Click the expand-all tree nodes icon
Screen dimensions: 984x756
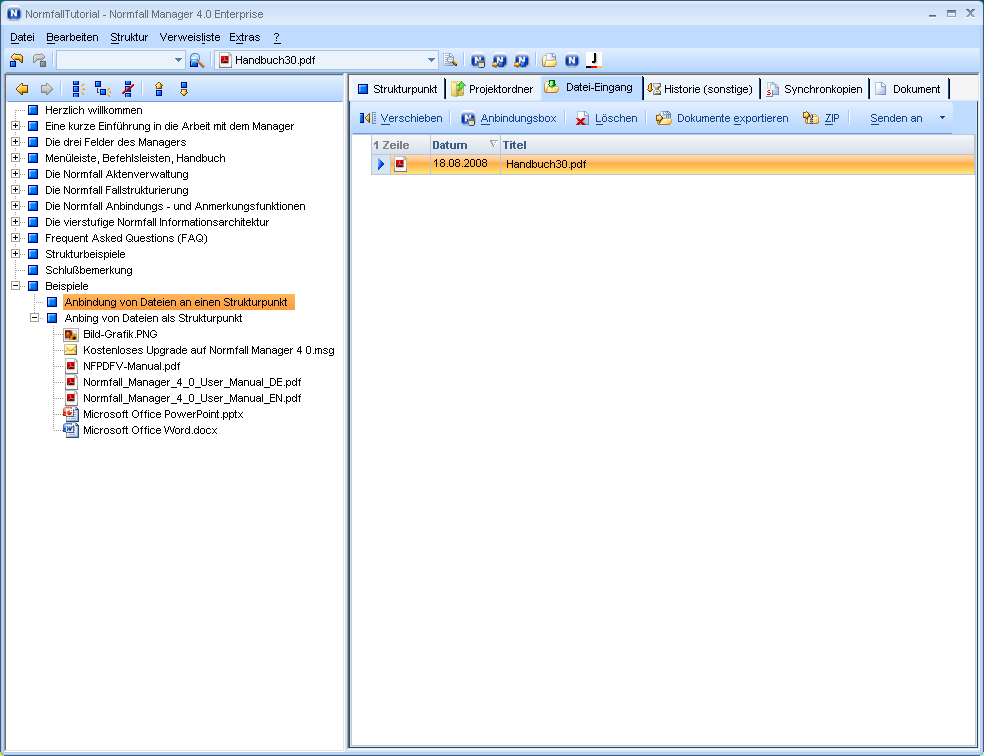(x=79, y=89)
